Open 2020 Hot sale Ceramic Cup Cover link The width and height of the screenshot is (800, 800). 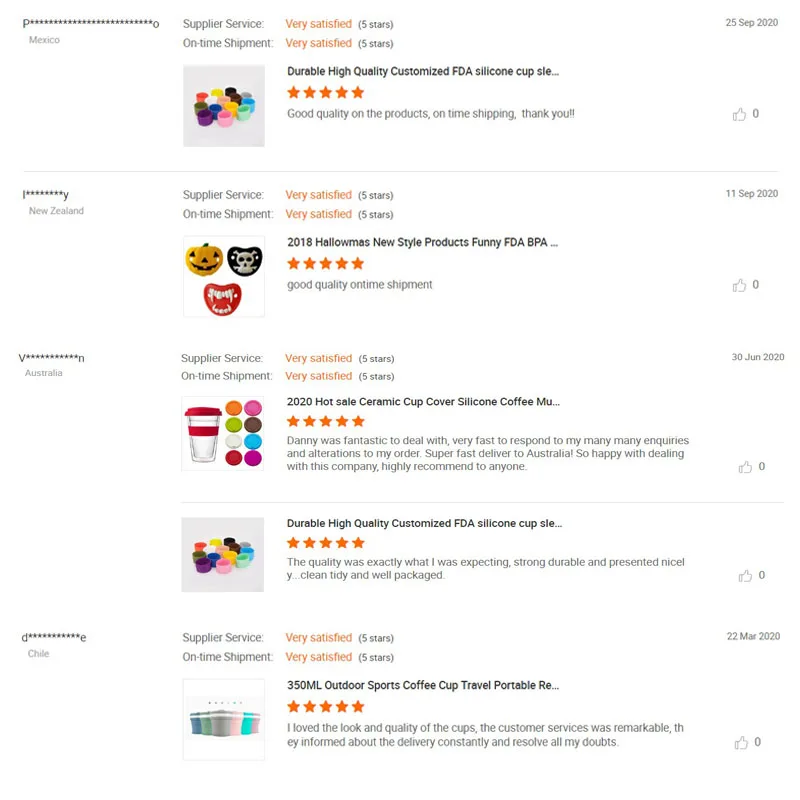tap(423, 402)
